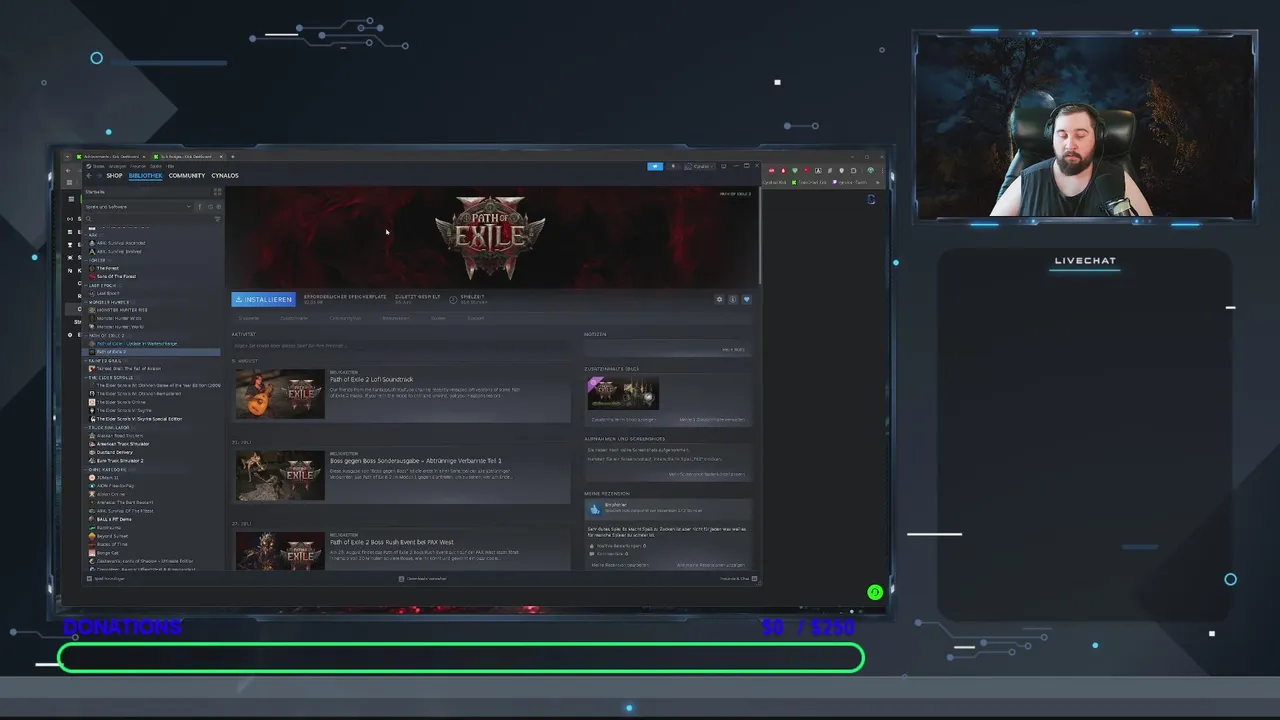The height and width of the screenshot is (720, 1280).
Task: Open the Boss Rush Event bei PAX West news
Action: 391,542
